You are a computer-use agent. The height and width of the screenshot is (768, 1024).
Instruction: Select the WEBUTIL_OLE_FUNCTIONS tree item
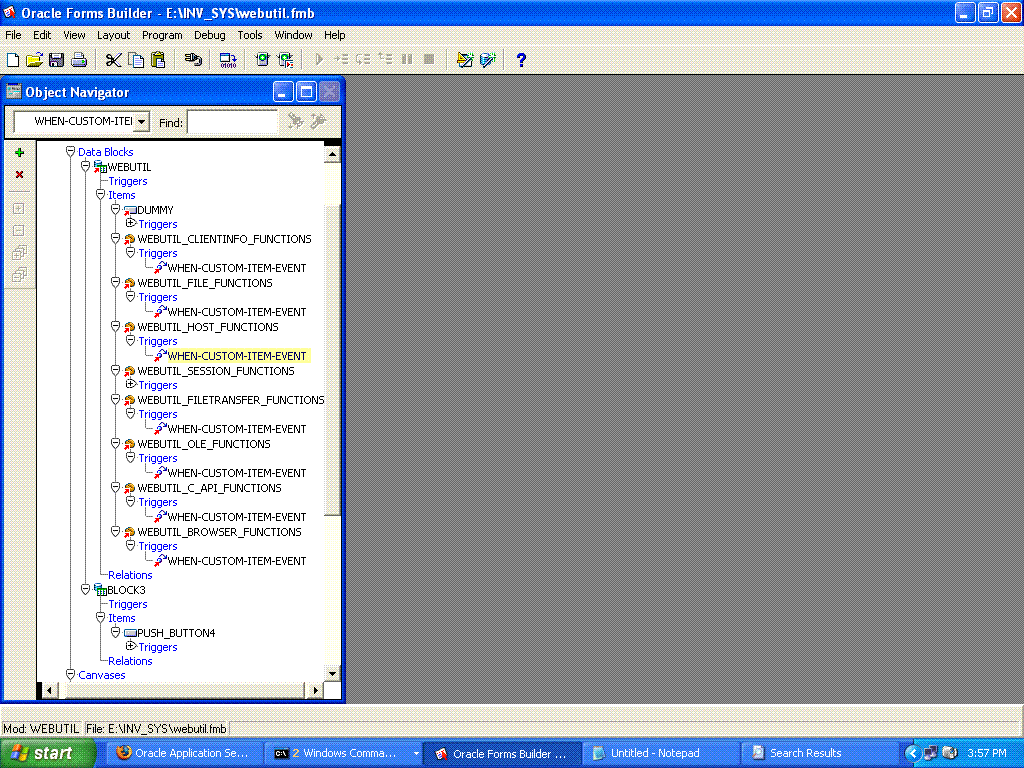203,444
